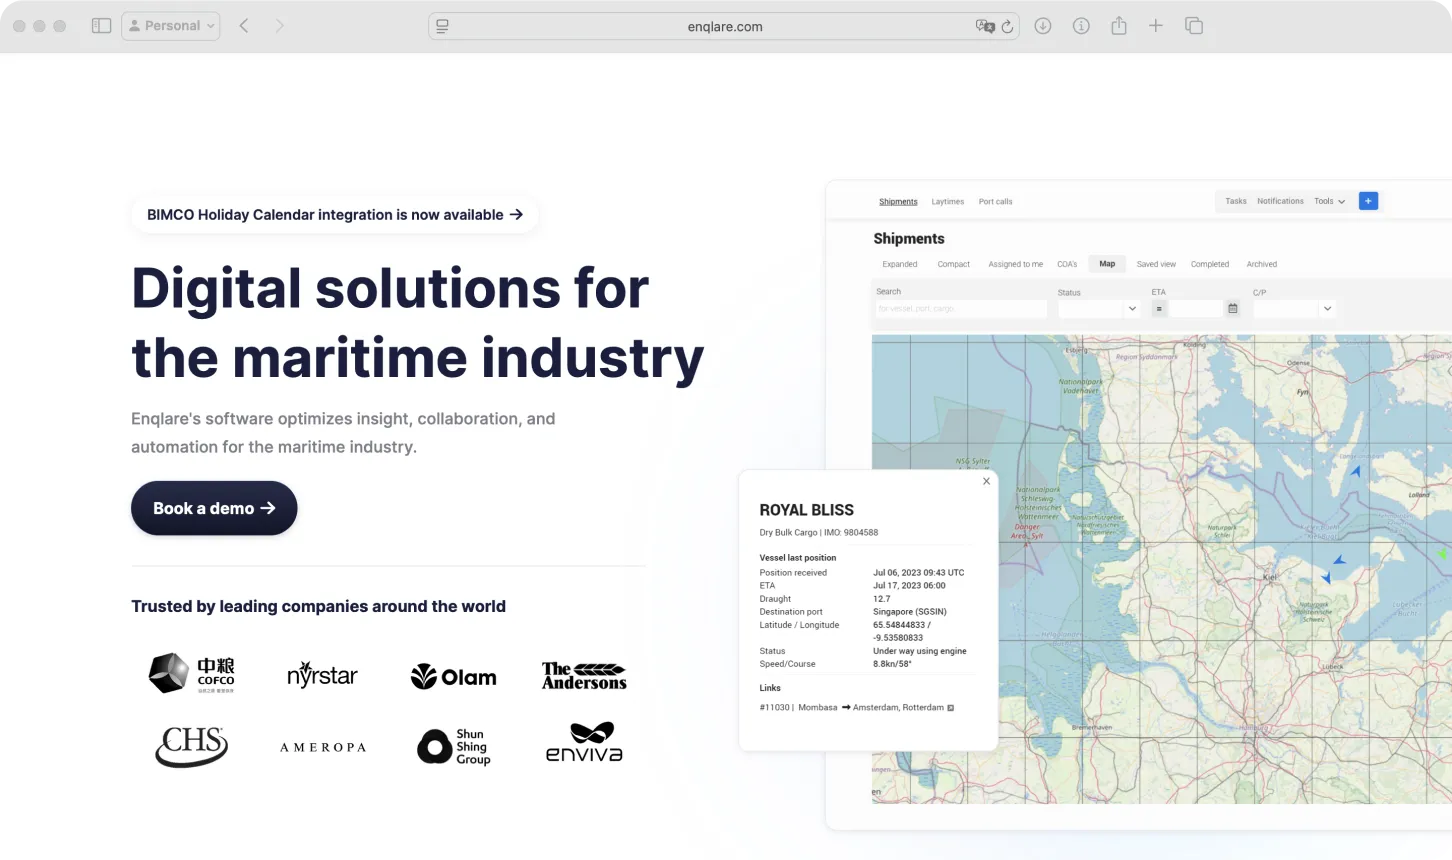This screenshot has height=860, width=1452.
Task: Select the Archived view tab
Action: coord(1261,265)
